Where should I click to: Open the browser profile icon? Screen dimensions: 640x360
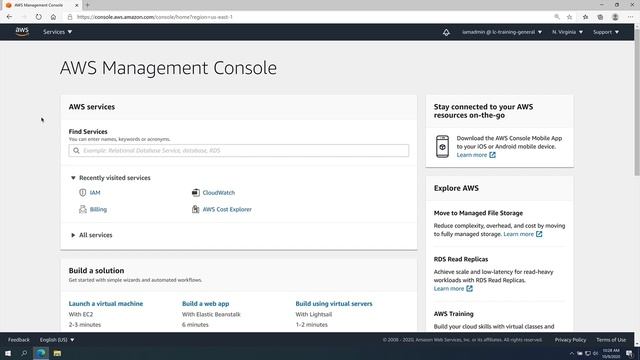(615, 17)
